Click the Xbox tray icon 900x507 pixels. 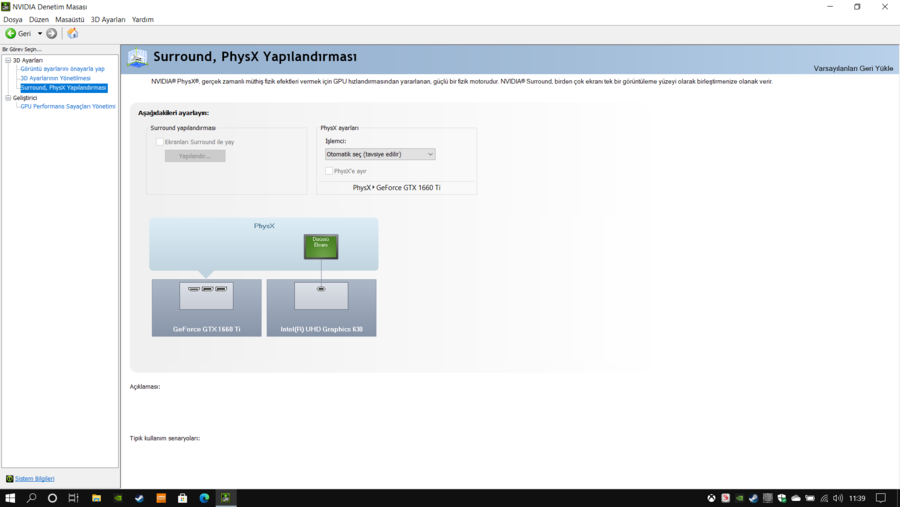(711, 498)
